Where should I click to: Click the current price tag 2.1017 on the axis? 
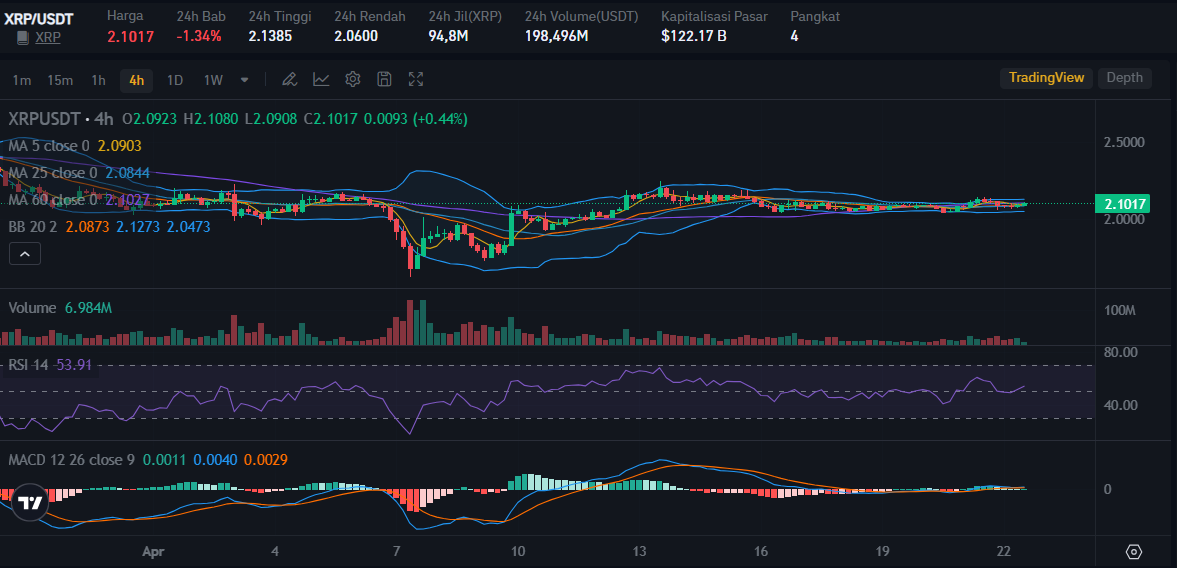pyautogui.click(x=1123, y=203)
